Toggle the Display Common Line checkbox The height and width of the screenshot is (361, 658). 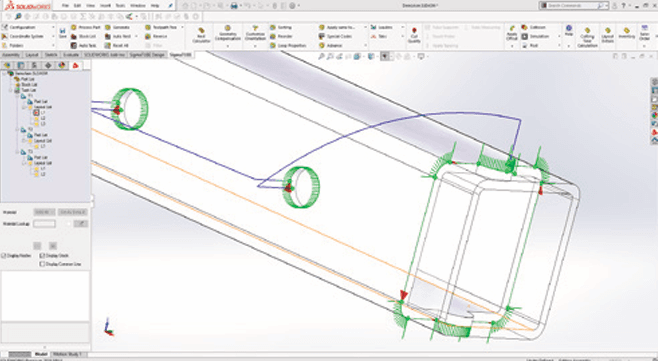[42, 264]
